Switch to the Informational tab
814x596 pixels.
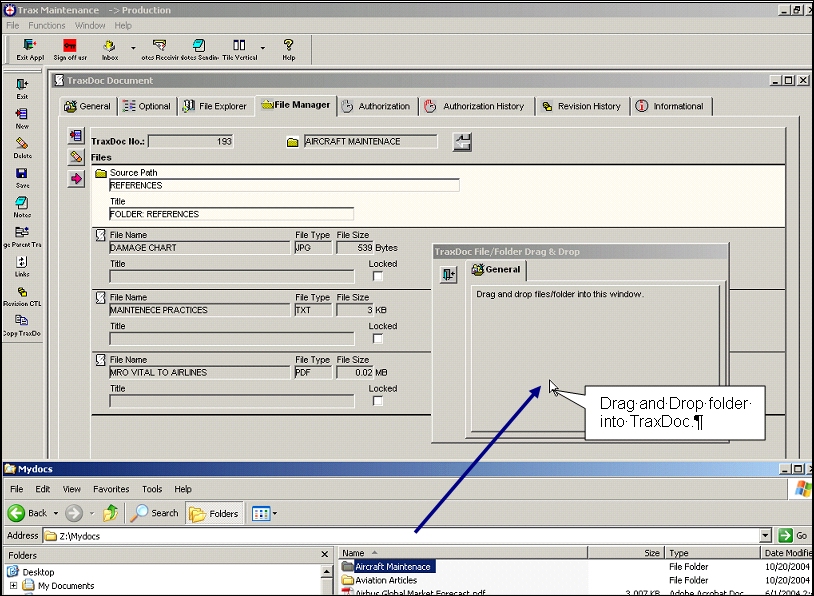(671, 106)
